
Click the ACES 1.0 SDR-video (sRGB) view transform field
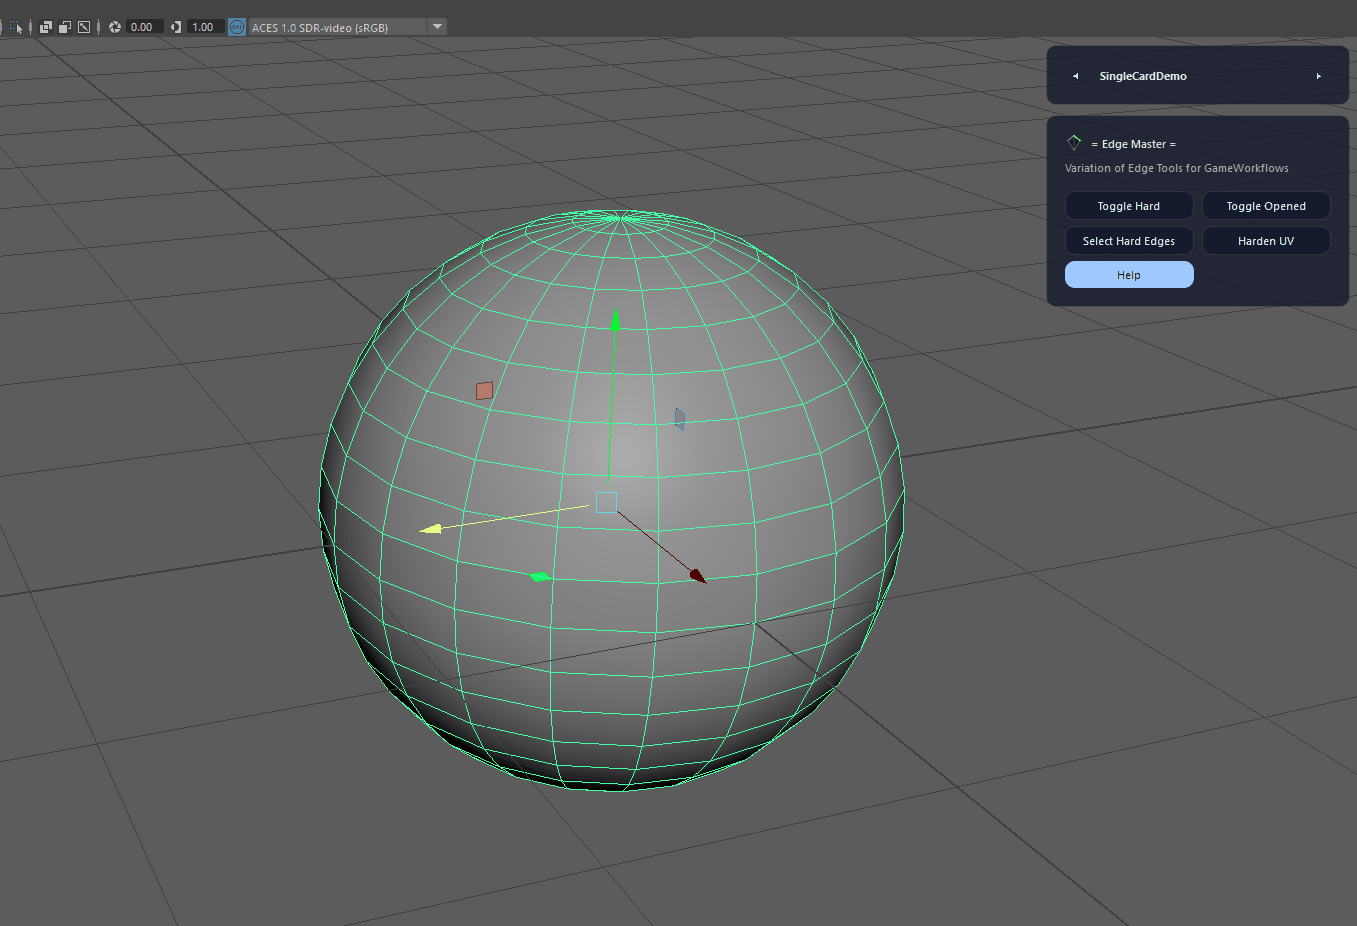(338, 27)
